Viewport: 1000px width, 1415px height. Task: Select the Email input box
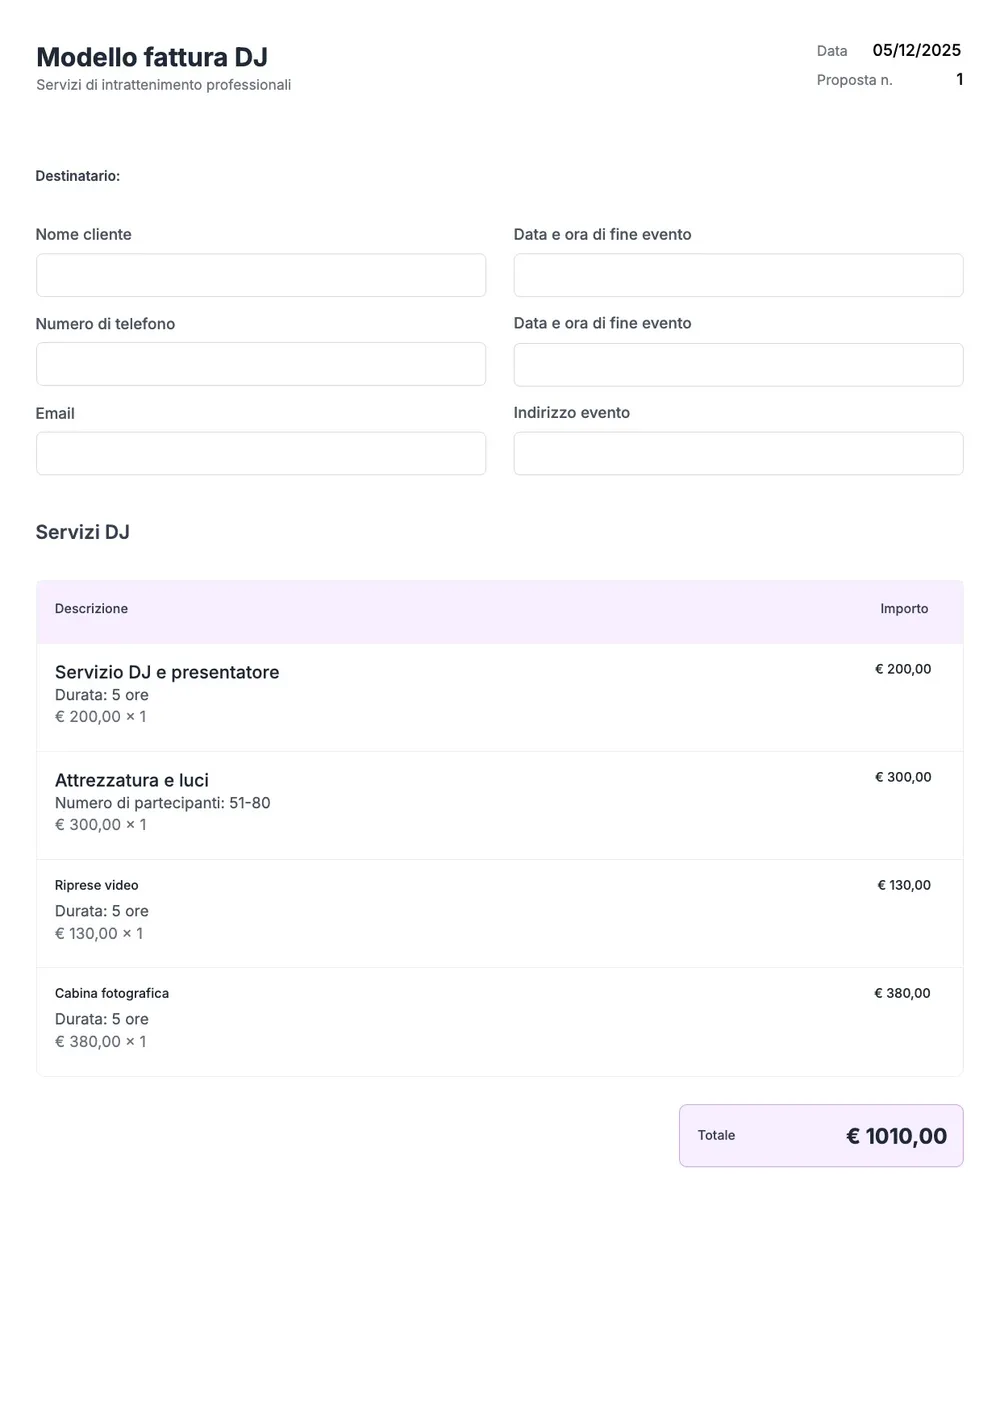click(261, 453)
